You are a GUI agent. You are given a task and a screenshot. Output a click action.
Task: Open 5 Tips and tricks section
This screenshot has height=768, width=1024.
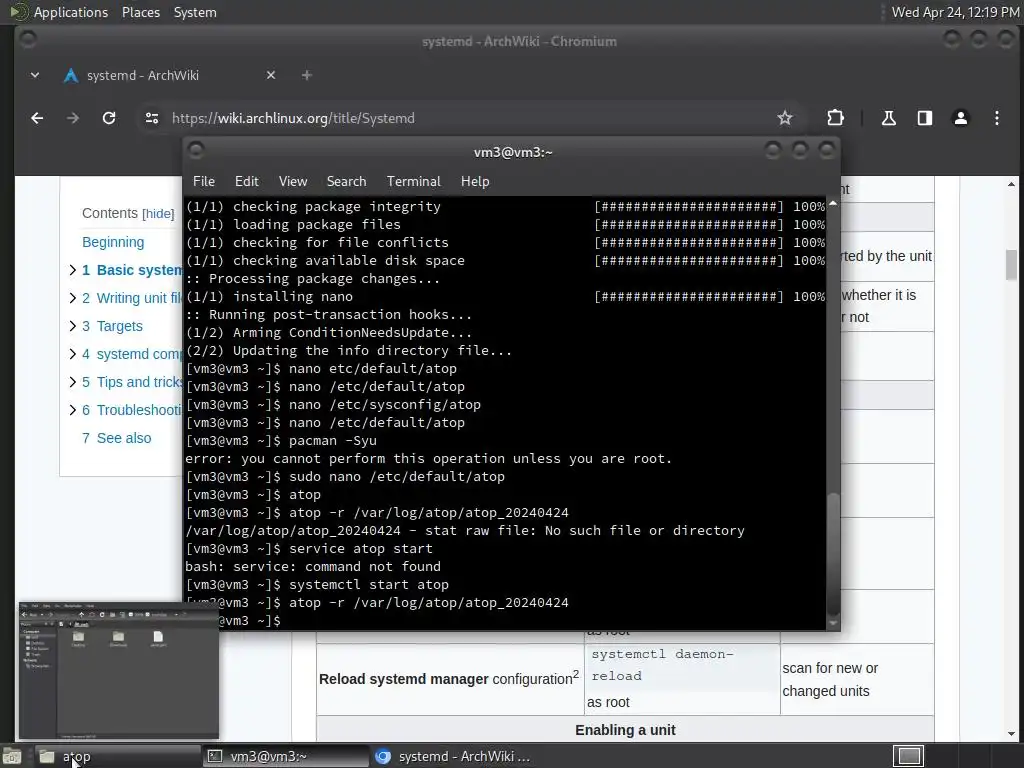point(132,382)
